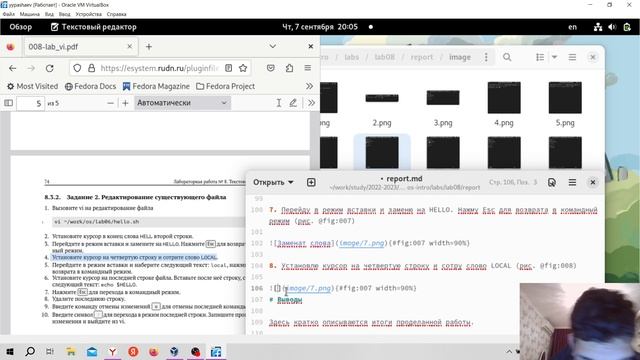
Task: Select the PDF text tool
Action: tap(278, 103)
